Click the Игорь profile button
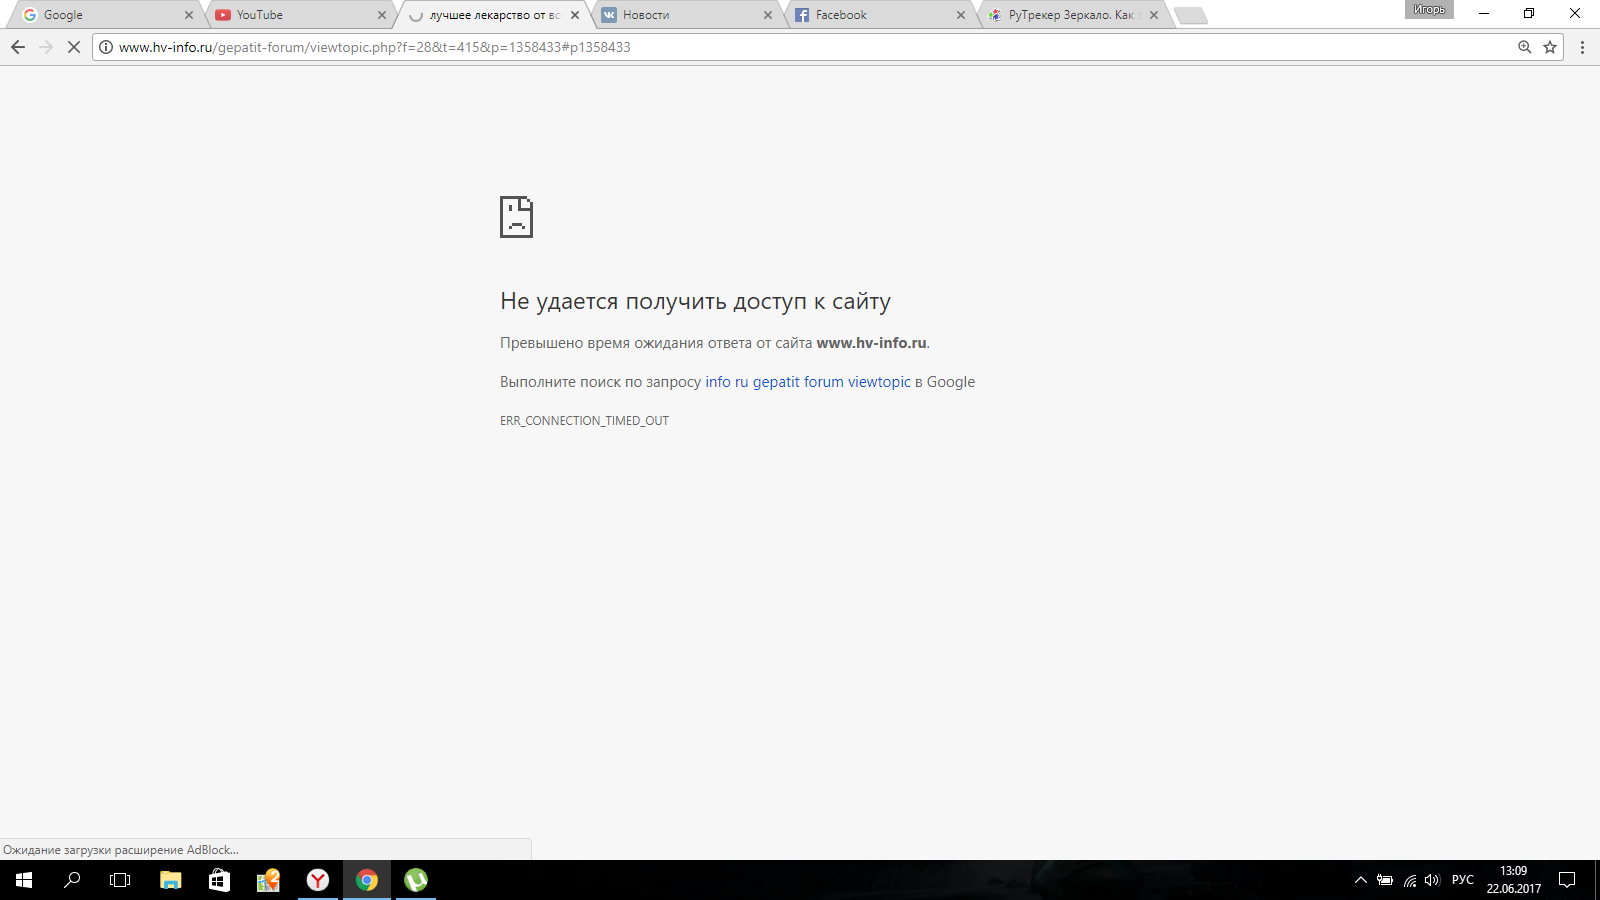The image size is (1600, 900). click(1429, 10)
